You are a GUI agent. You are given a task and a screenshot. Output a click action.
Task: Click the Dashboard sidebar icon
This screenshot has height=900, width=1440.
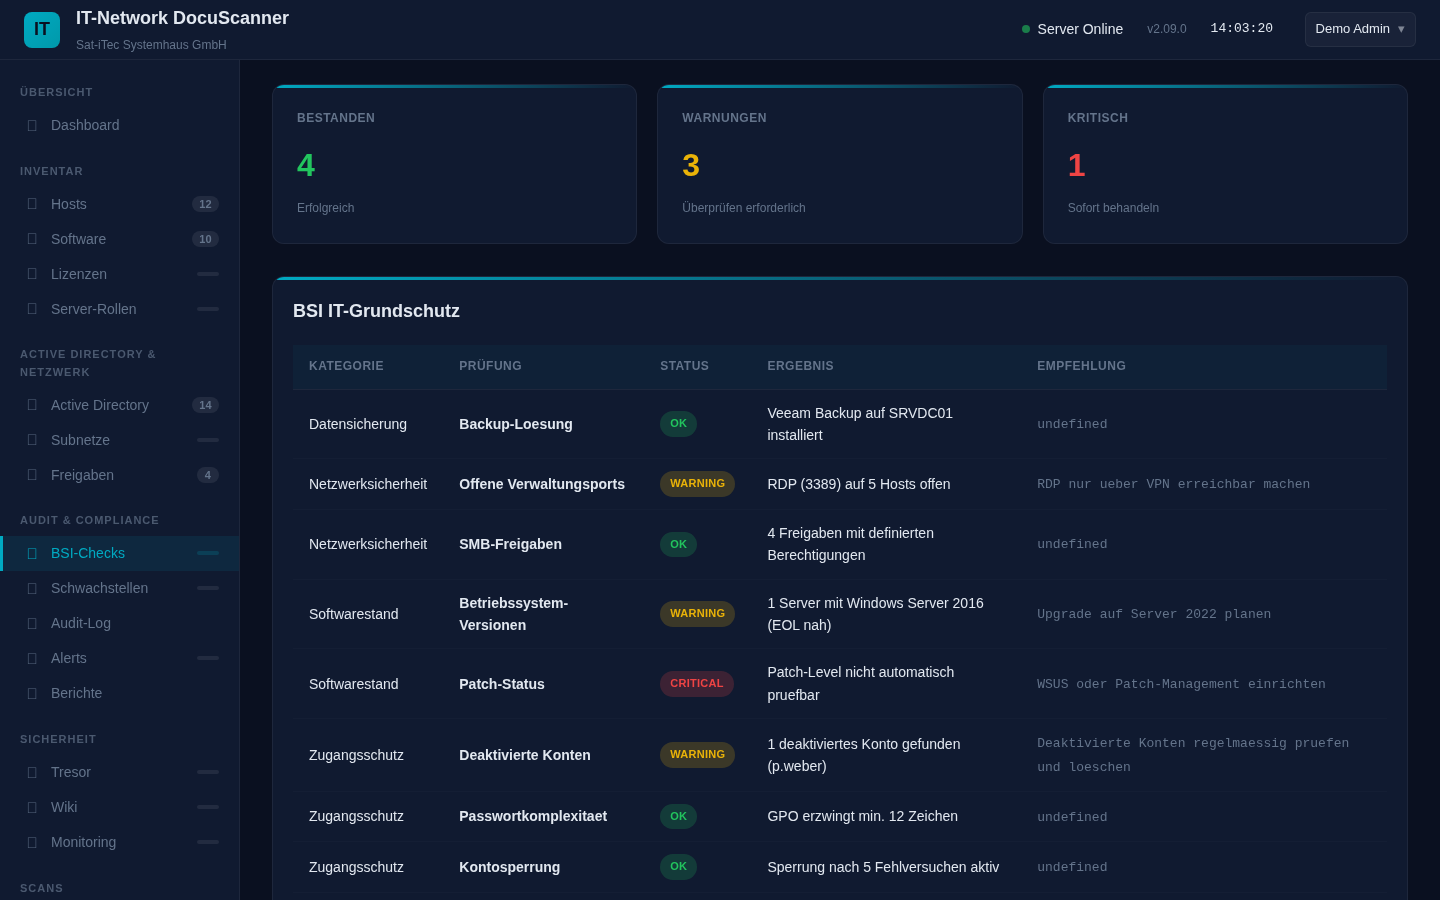[32, 125]
